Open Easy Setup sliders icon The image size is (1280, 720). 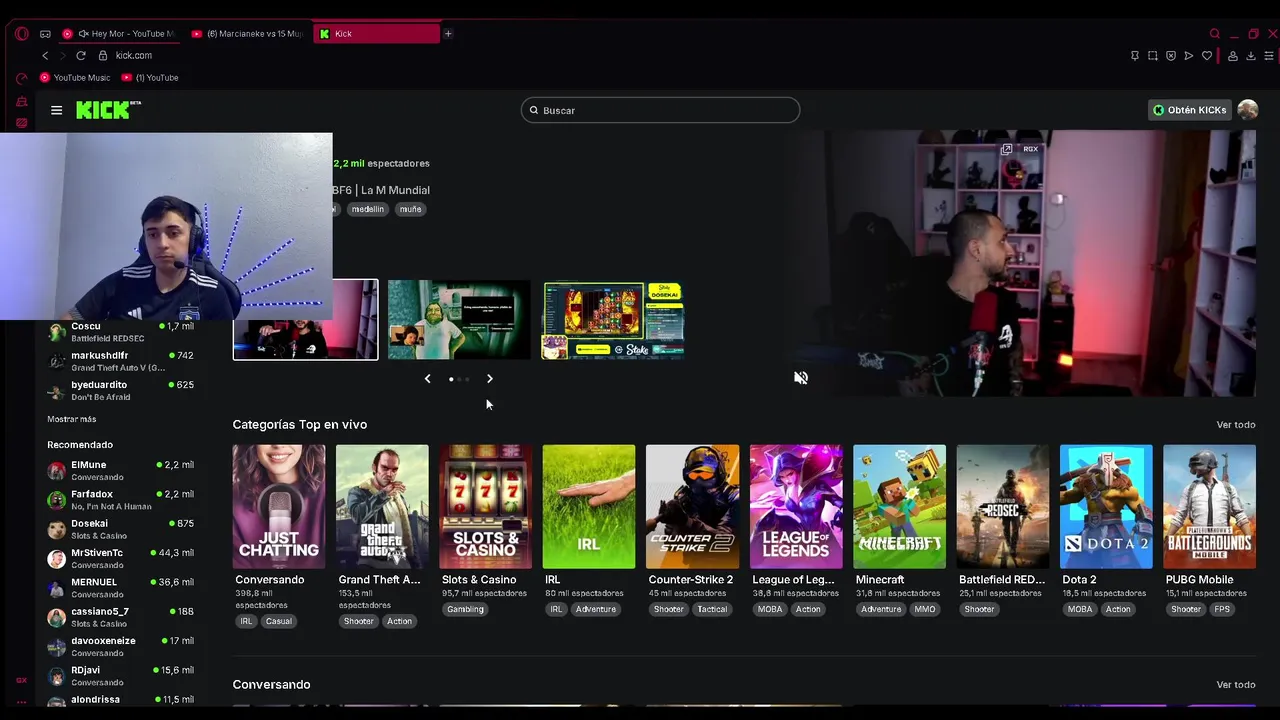click(x=1269, y=56)
